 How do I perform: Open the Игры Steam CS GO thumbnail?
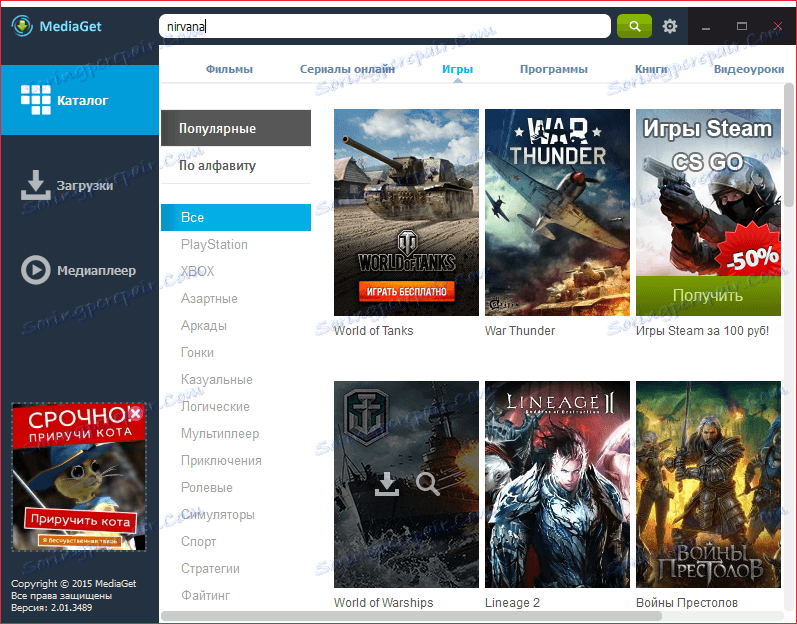[x=708, y=212]
